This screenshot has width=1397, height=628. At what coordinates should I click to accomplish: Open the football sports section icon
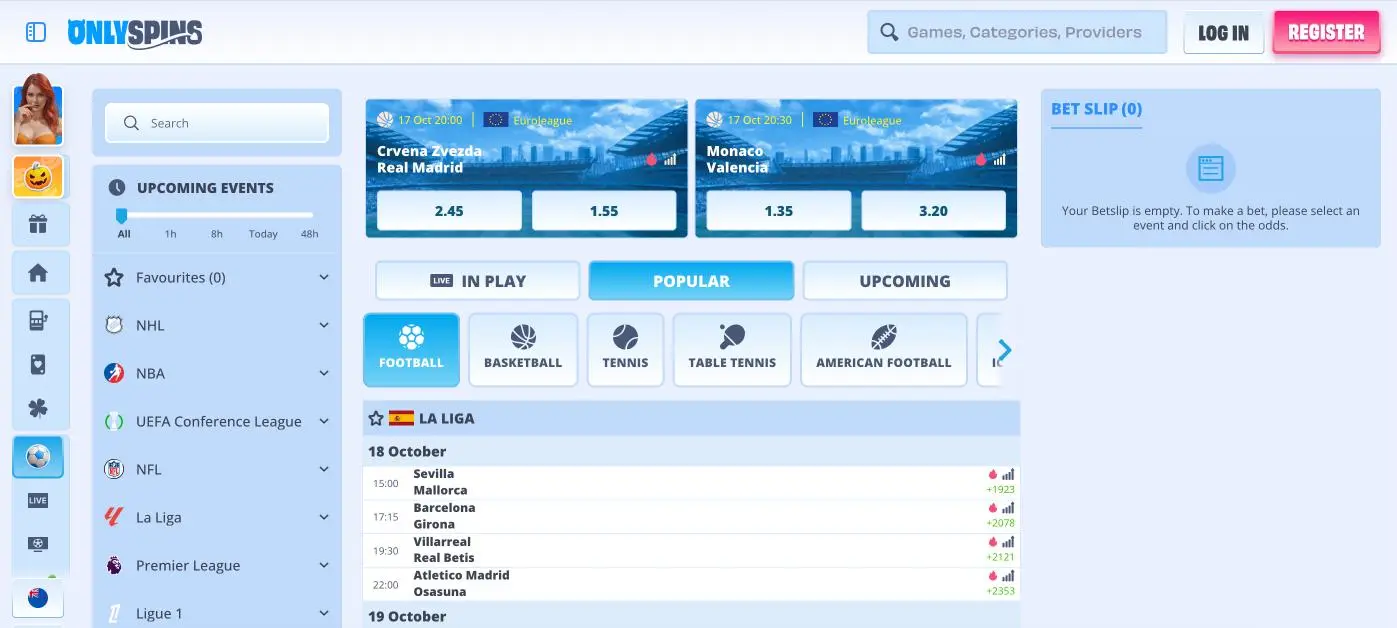click(x=38, y=456)
